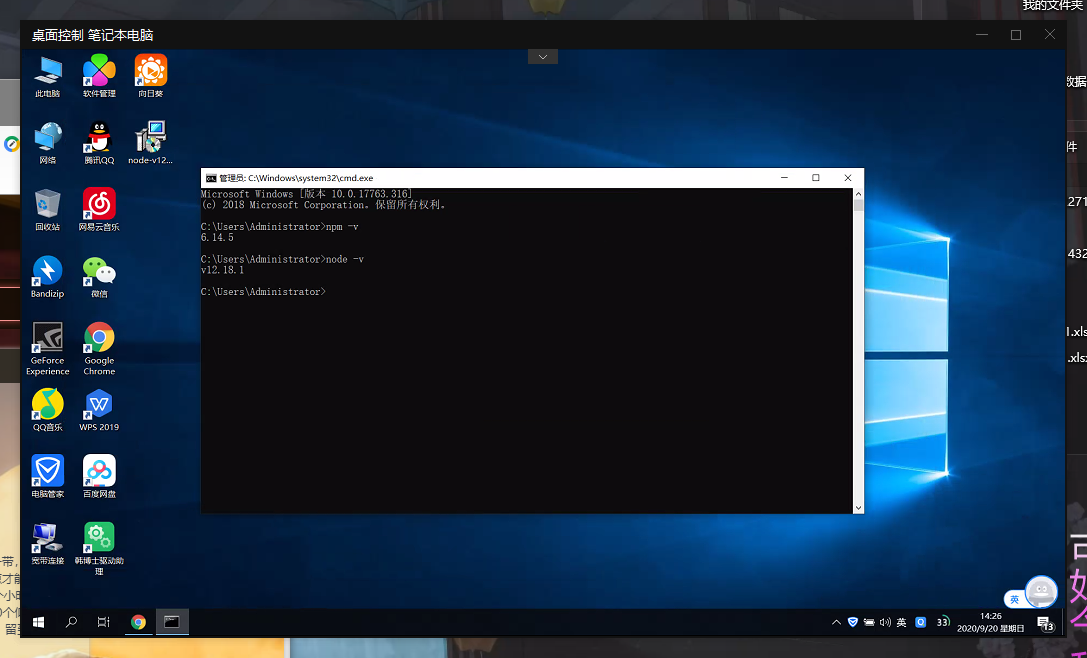1087x658 pixels.
Task: Open the 回收站 recycle bin icon
Action: (47, 204)
